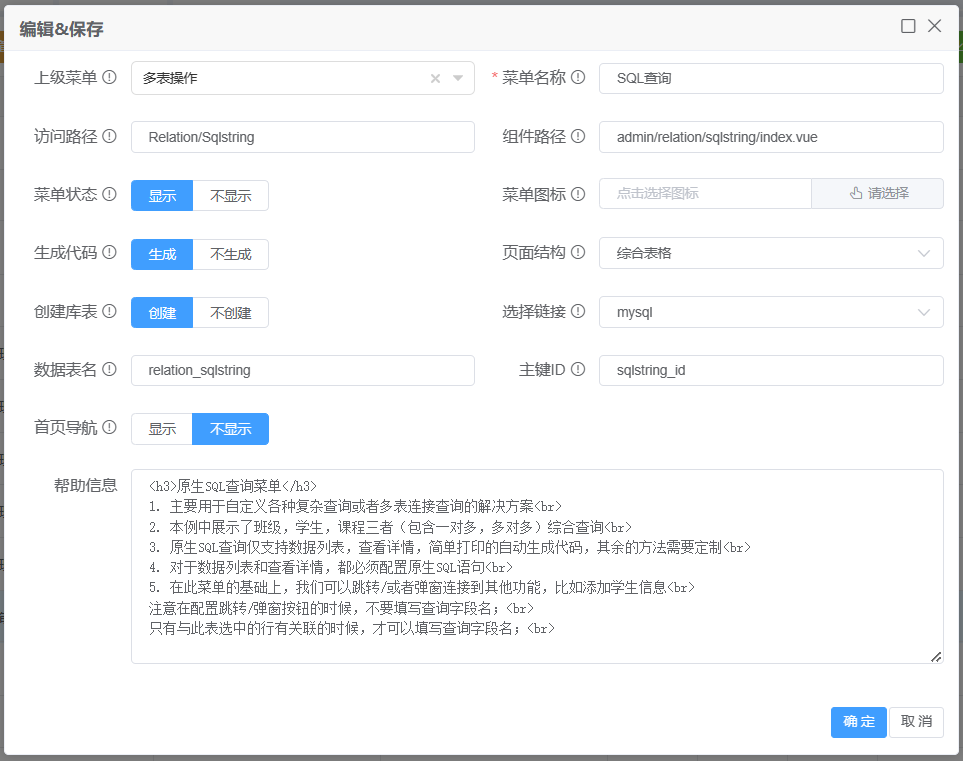Expand the 上级菜单 dropdown arrow
This screenshot has width=963, height=761.
458,79
